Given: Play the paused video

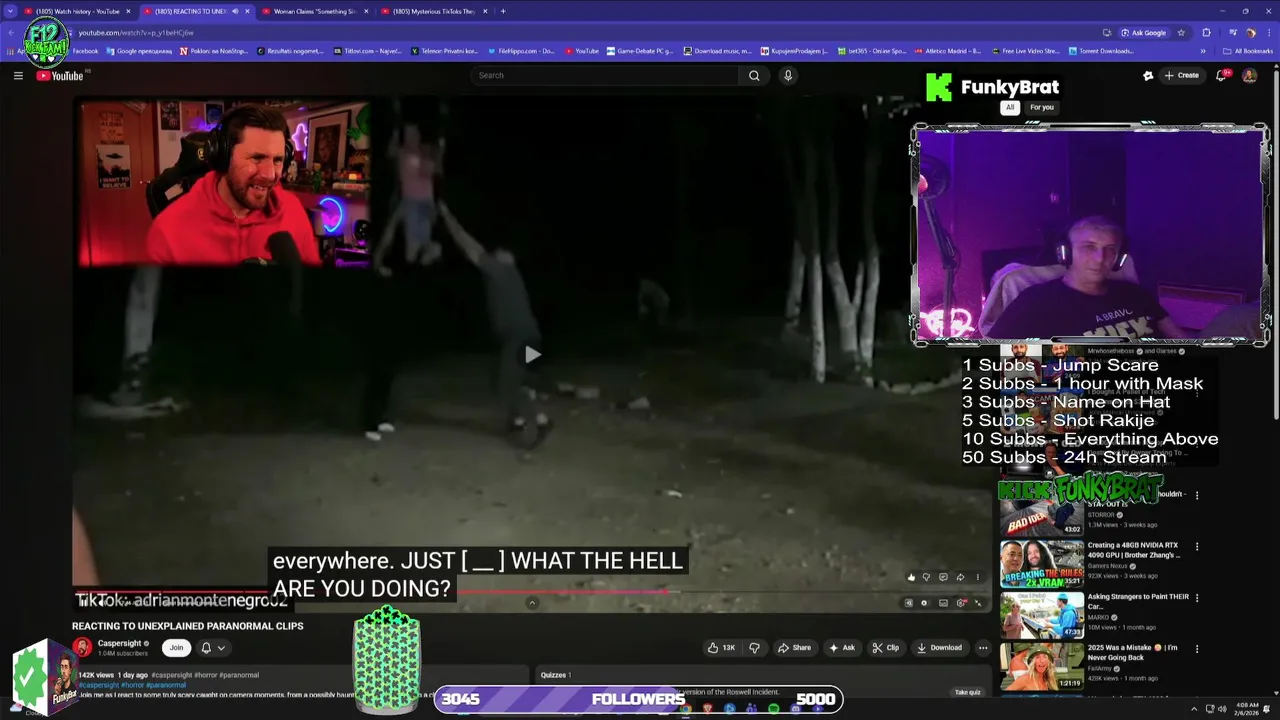Looking at the screenshot, I should (532, 354).
